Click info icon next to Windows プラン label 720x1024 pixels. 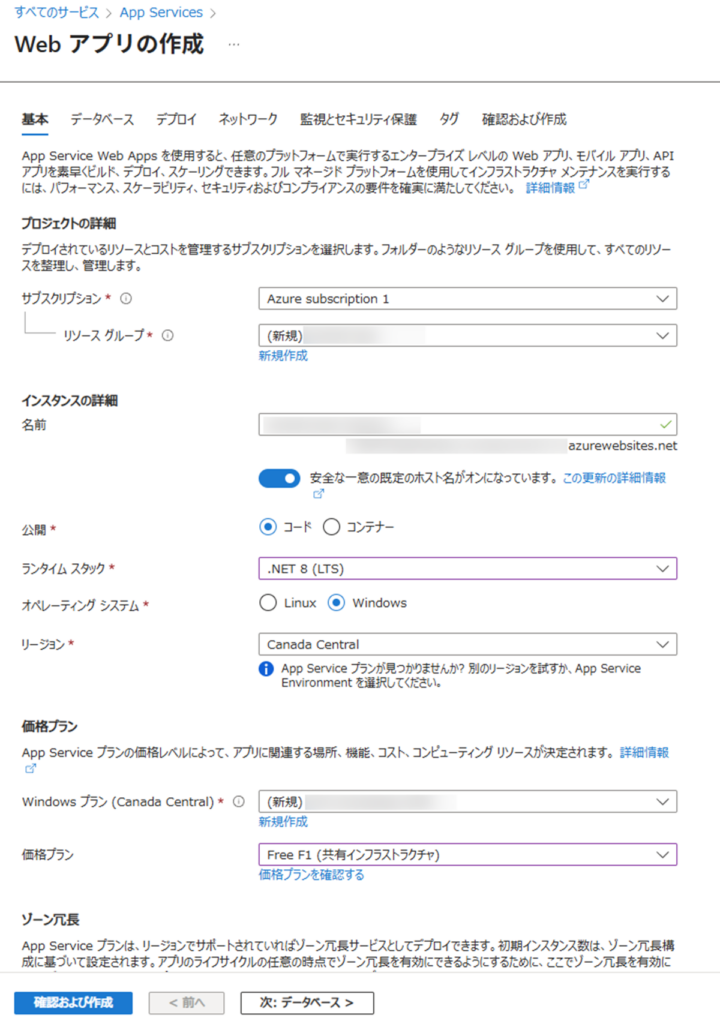pyautogui.click(x=239, y=802)
